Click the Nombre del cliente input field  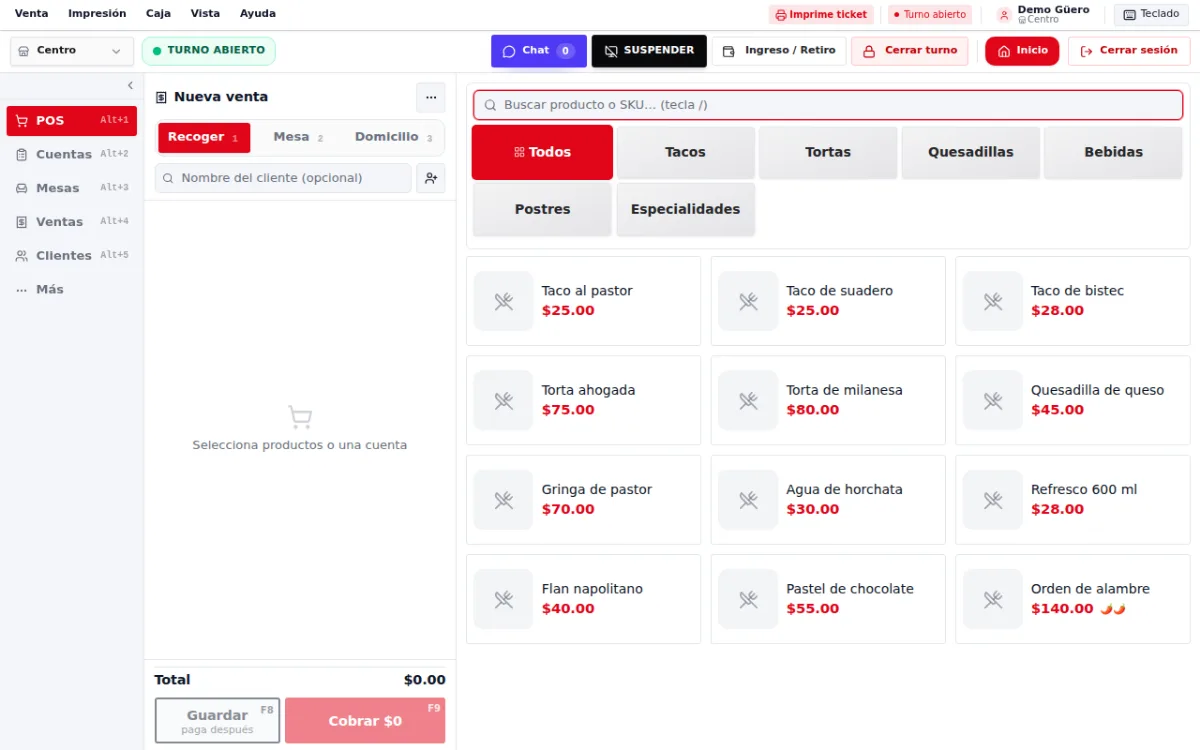tap(283, 178)
